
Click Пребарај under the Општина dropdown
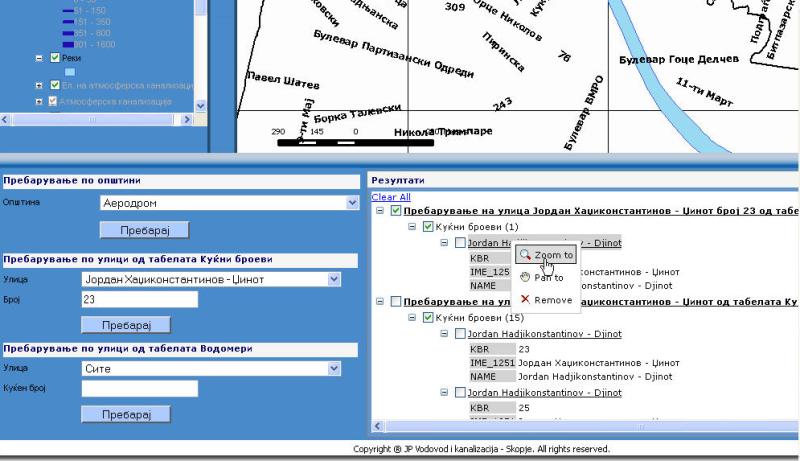[144, 230]
